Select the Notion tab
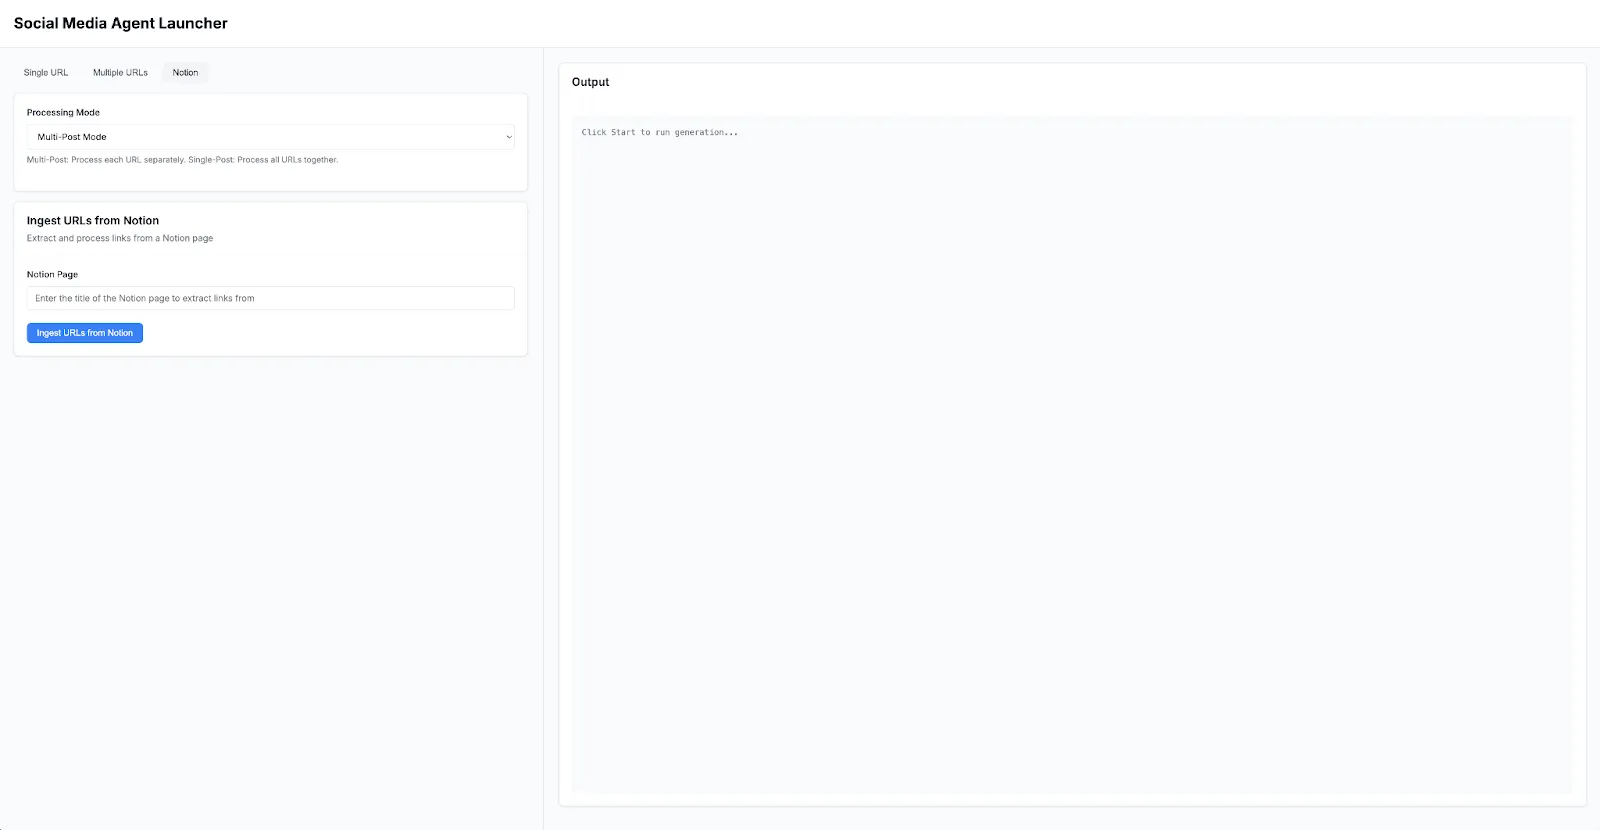Screen dimensions: 1600x830 (x=185, y=73)
